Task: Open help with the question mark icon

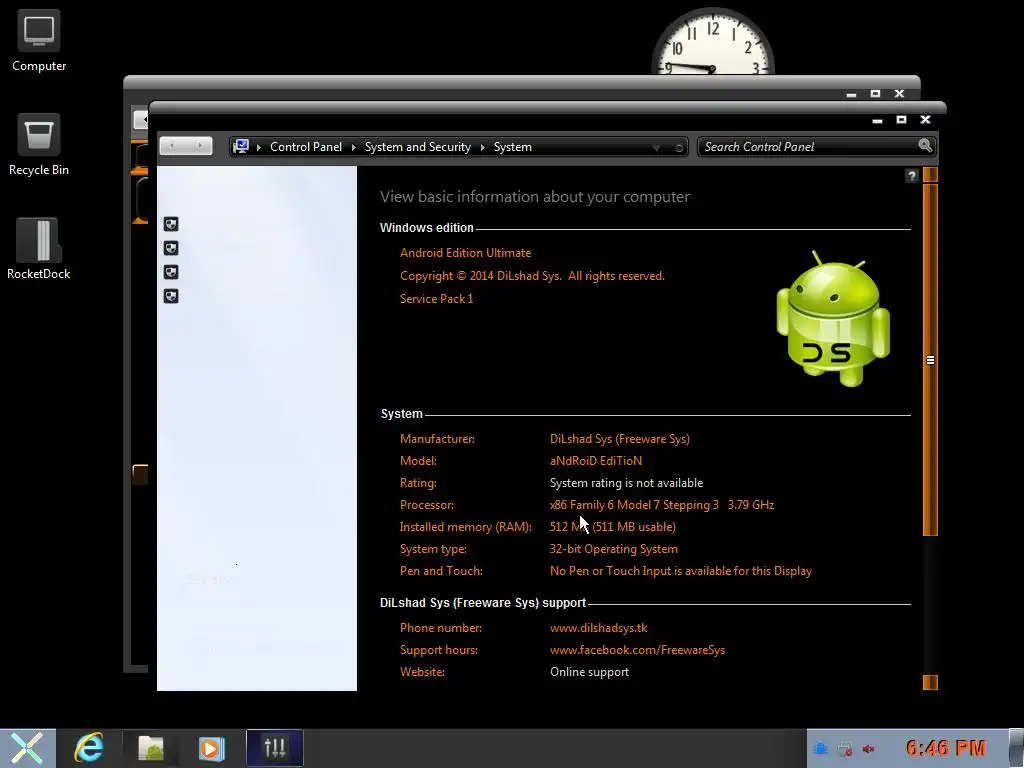Action: point(912,176)
